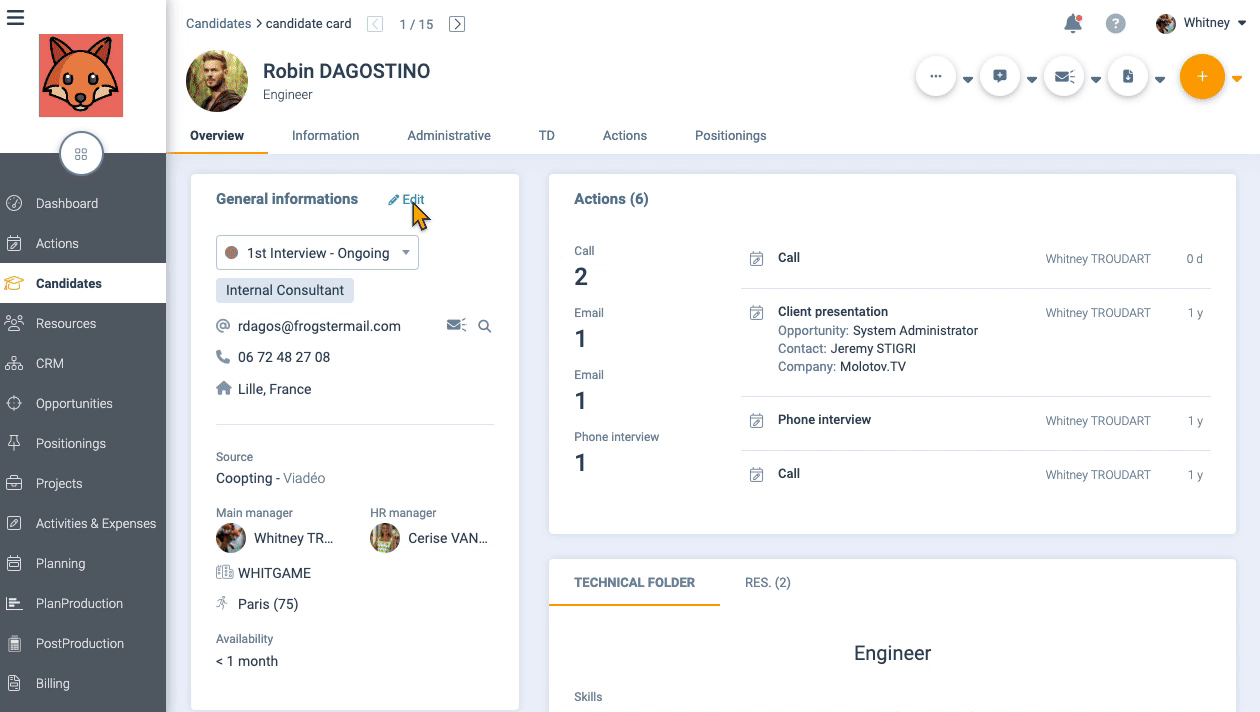
Task: Click the hamburger menu icon
Action: tap(15, 17)
